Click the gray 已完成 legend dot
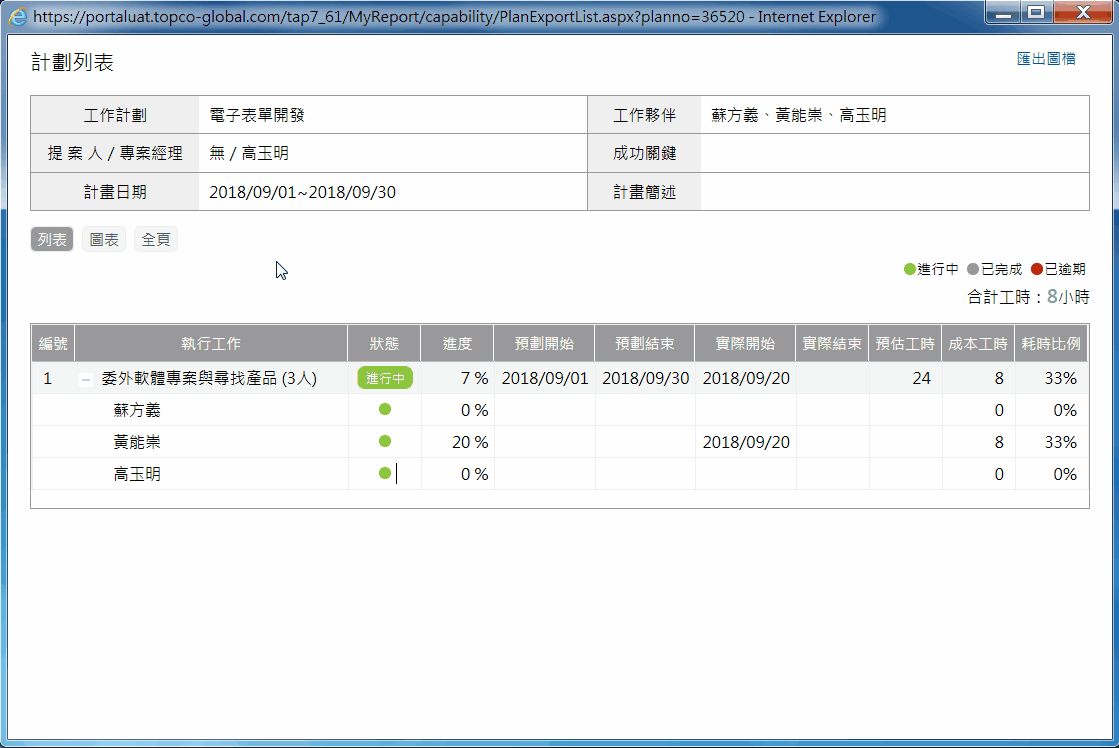Viewport: 1119px width, 748px height. click(x=973, y=269)
